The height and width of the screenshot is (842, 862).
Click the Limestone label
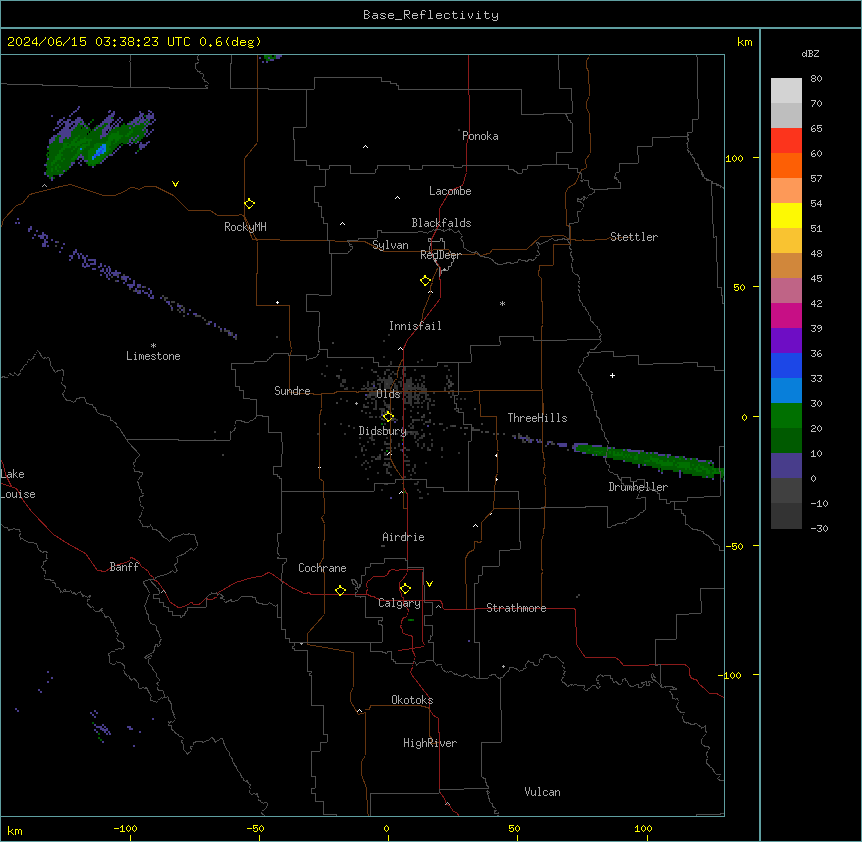153,356
